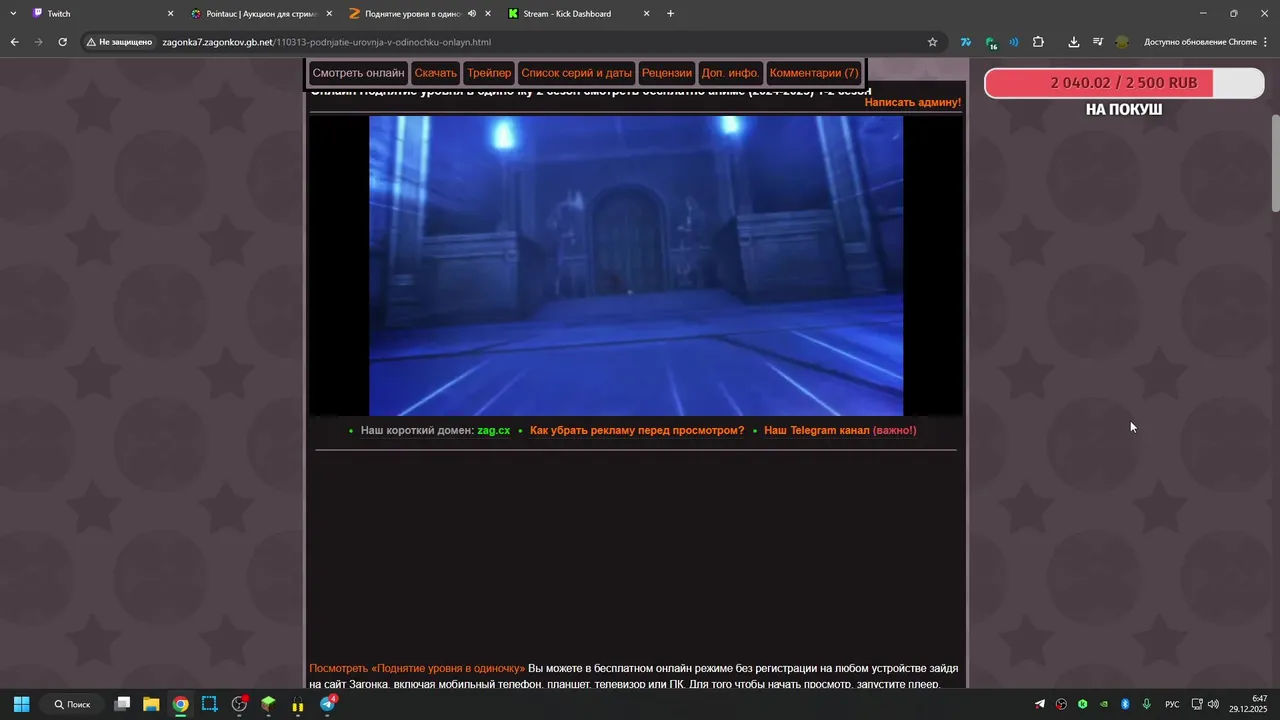Open the Windows Start menu
The height and width of the screenshot is (720, 1280).
pos(21,704)
